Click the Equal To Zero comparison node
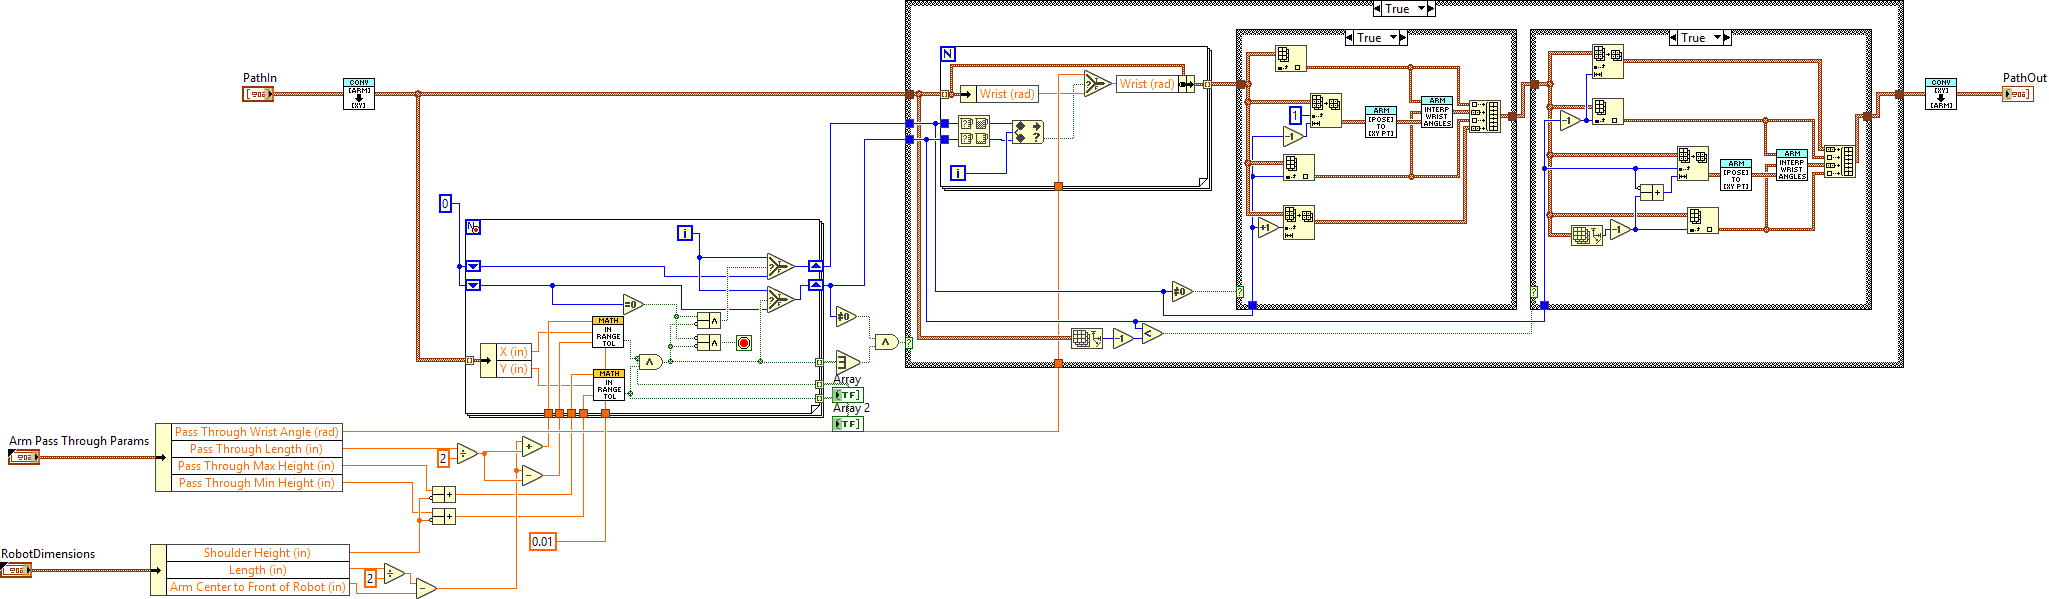The height and width of the screenshot is (599, 2049). (633, 304)
